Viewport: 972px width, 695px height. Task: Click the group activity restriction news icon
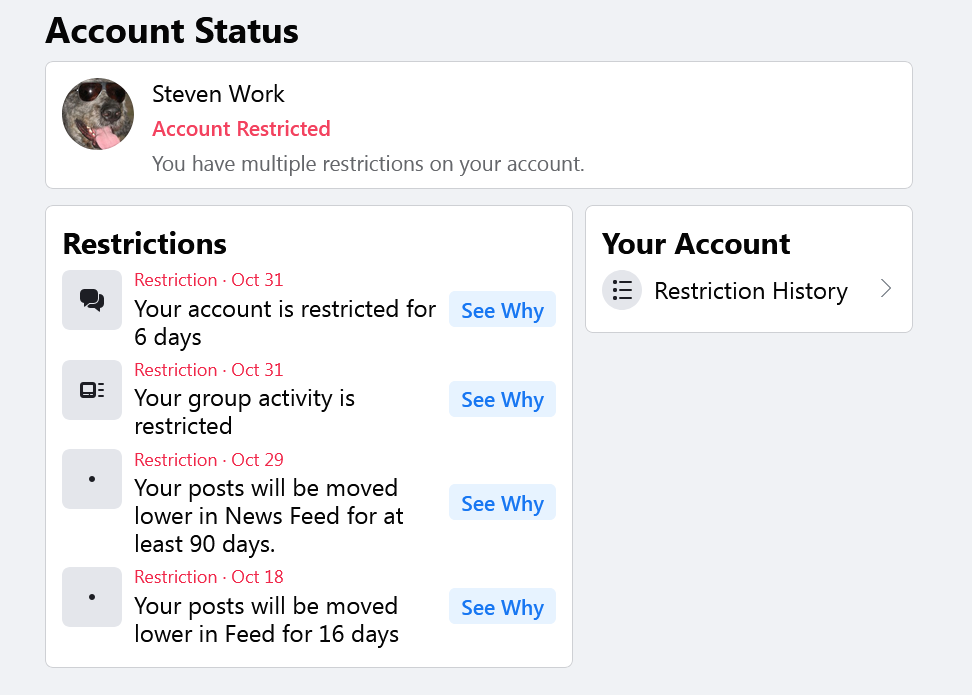pyautogui.click(x=92, y=389)
